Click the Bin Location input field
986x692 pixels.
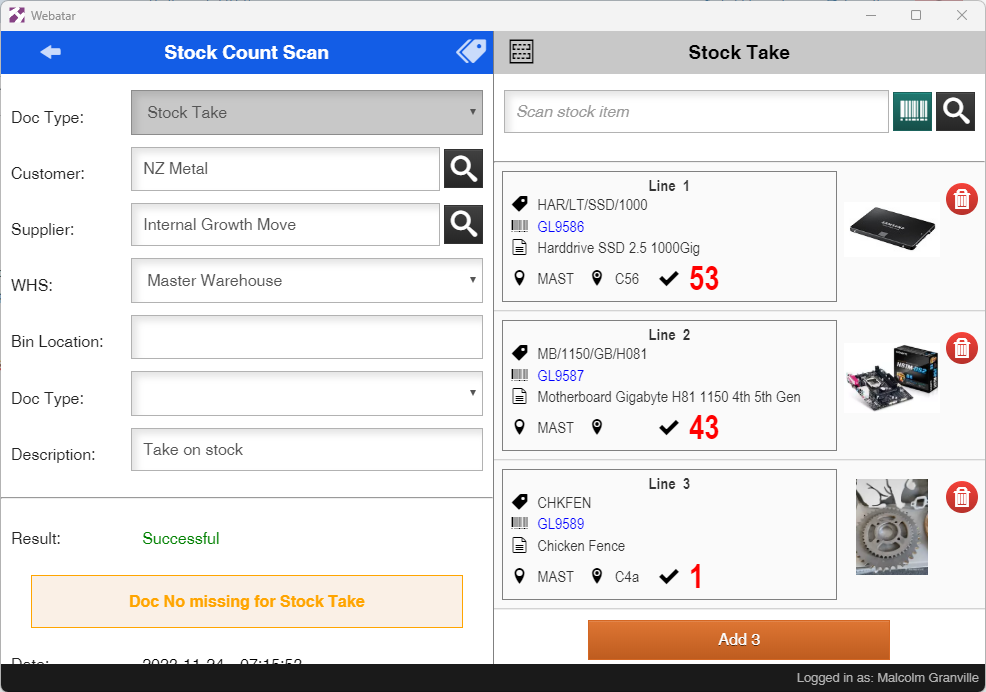pyautogui.click(x=306, y=338)
